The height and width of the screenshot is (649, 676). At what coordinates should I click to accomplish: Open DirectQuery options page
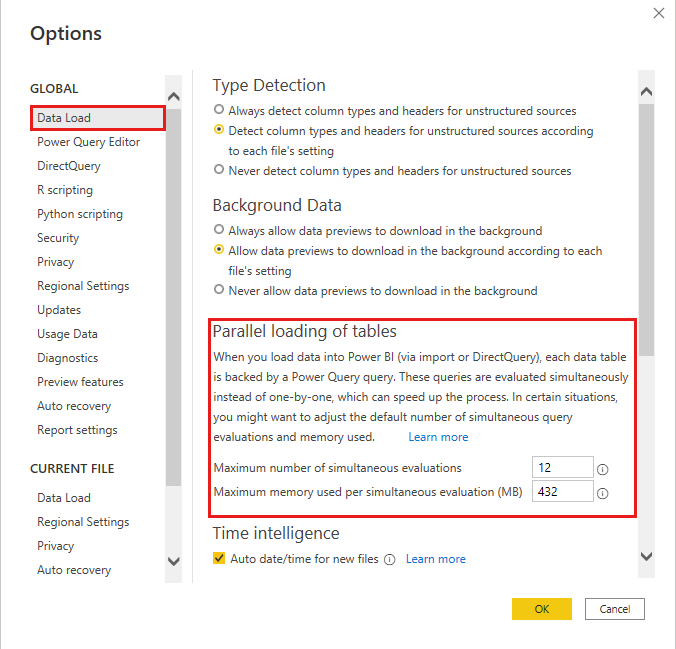click(69, 166)
